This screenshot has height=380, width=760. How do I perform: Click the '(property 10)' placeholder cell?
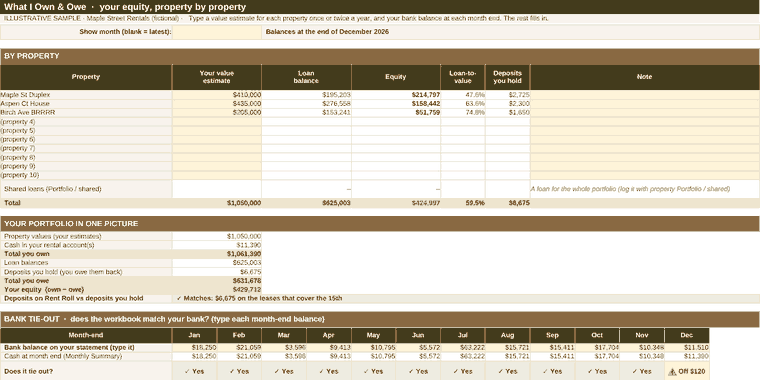pos(86,175)
